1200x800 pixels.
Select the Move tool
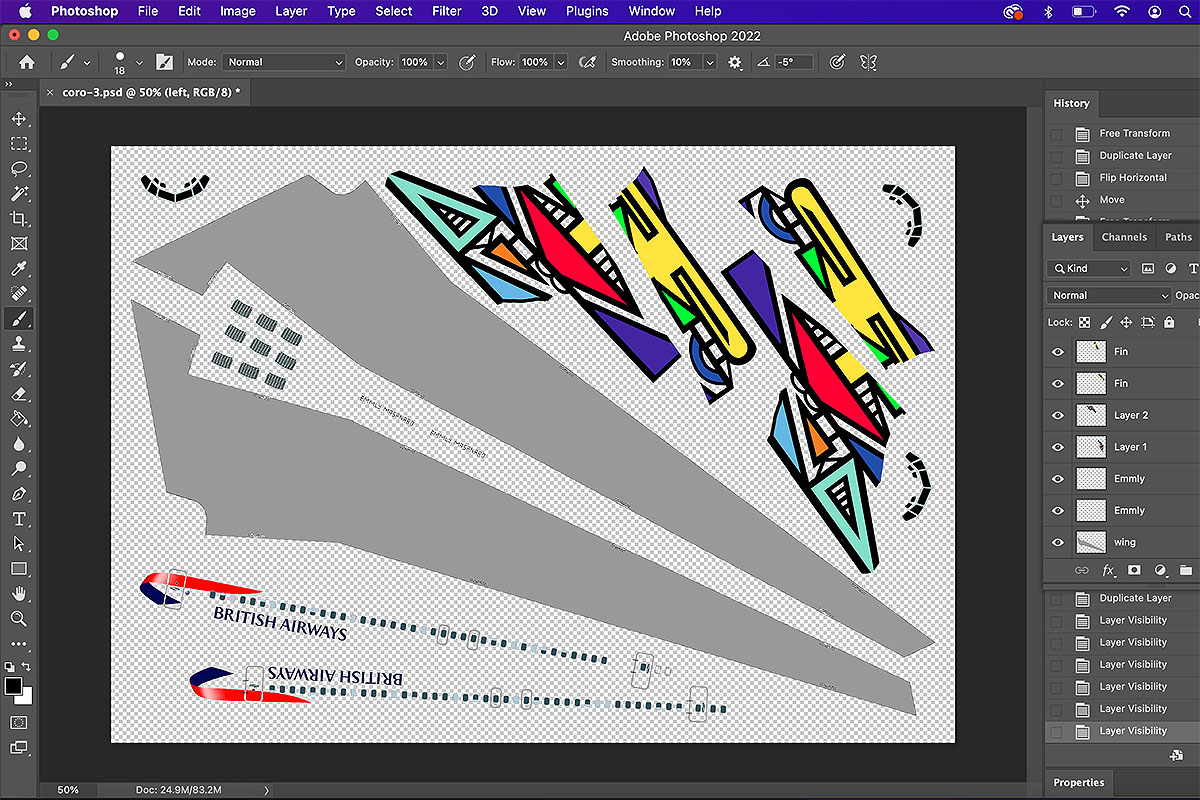point(19,119)
